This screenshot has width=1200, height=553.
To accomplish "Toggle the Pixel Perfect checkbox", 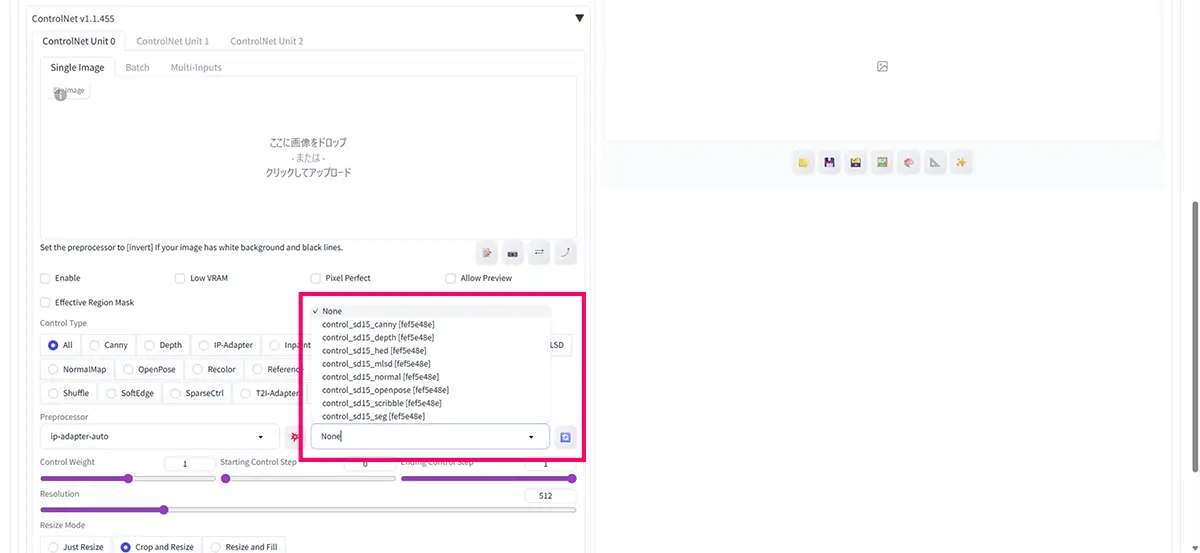I will [316, 278].
